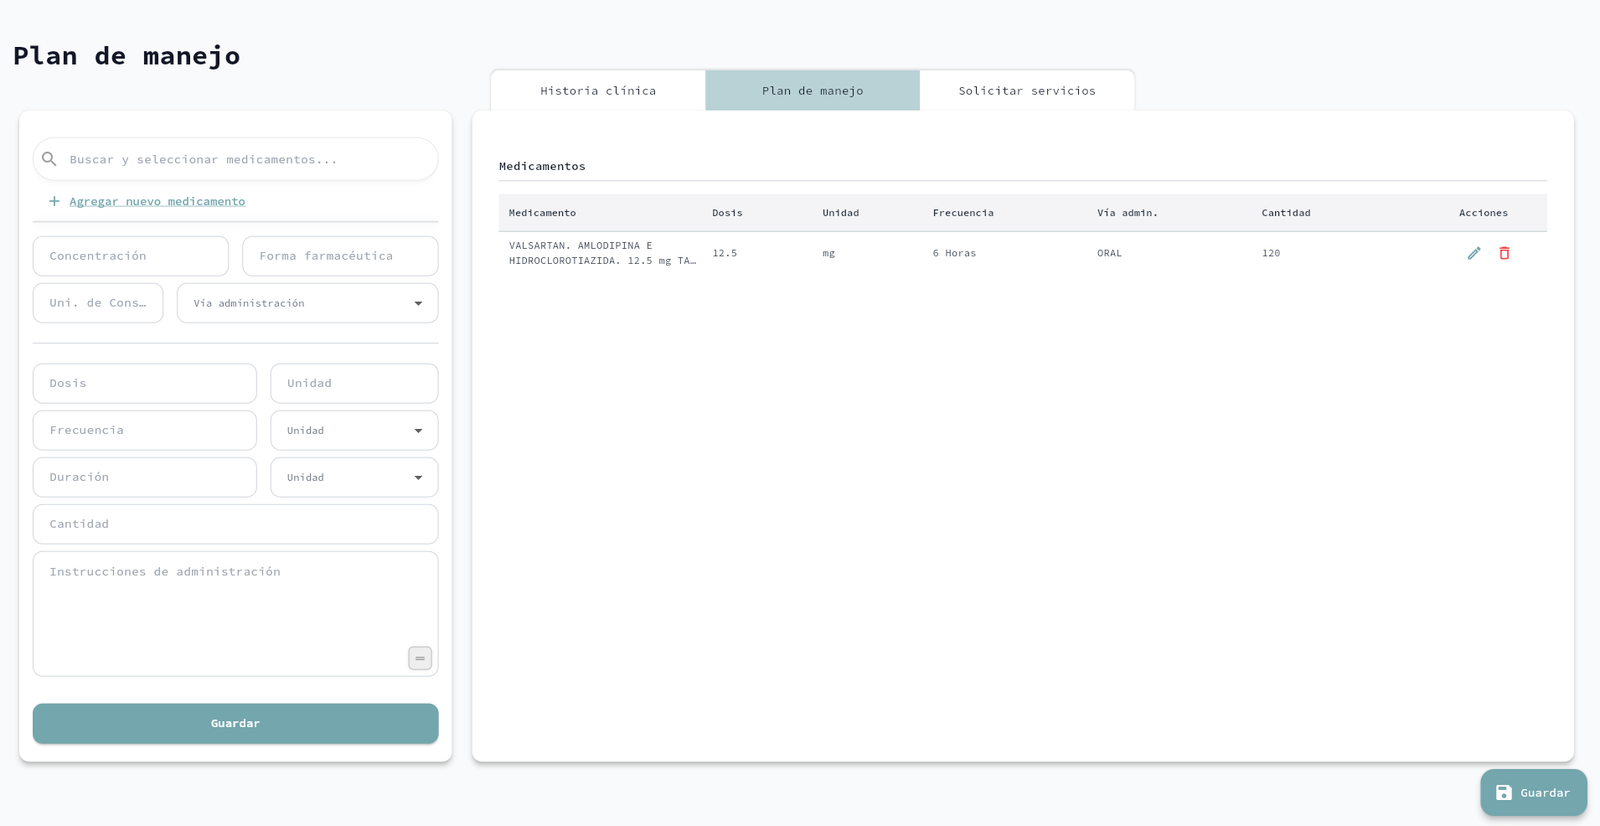Click the floating Guardar button

(x=1533, y=792)
